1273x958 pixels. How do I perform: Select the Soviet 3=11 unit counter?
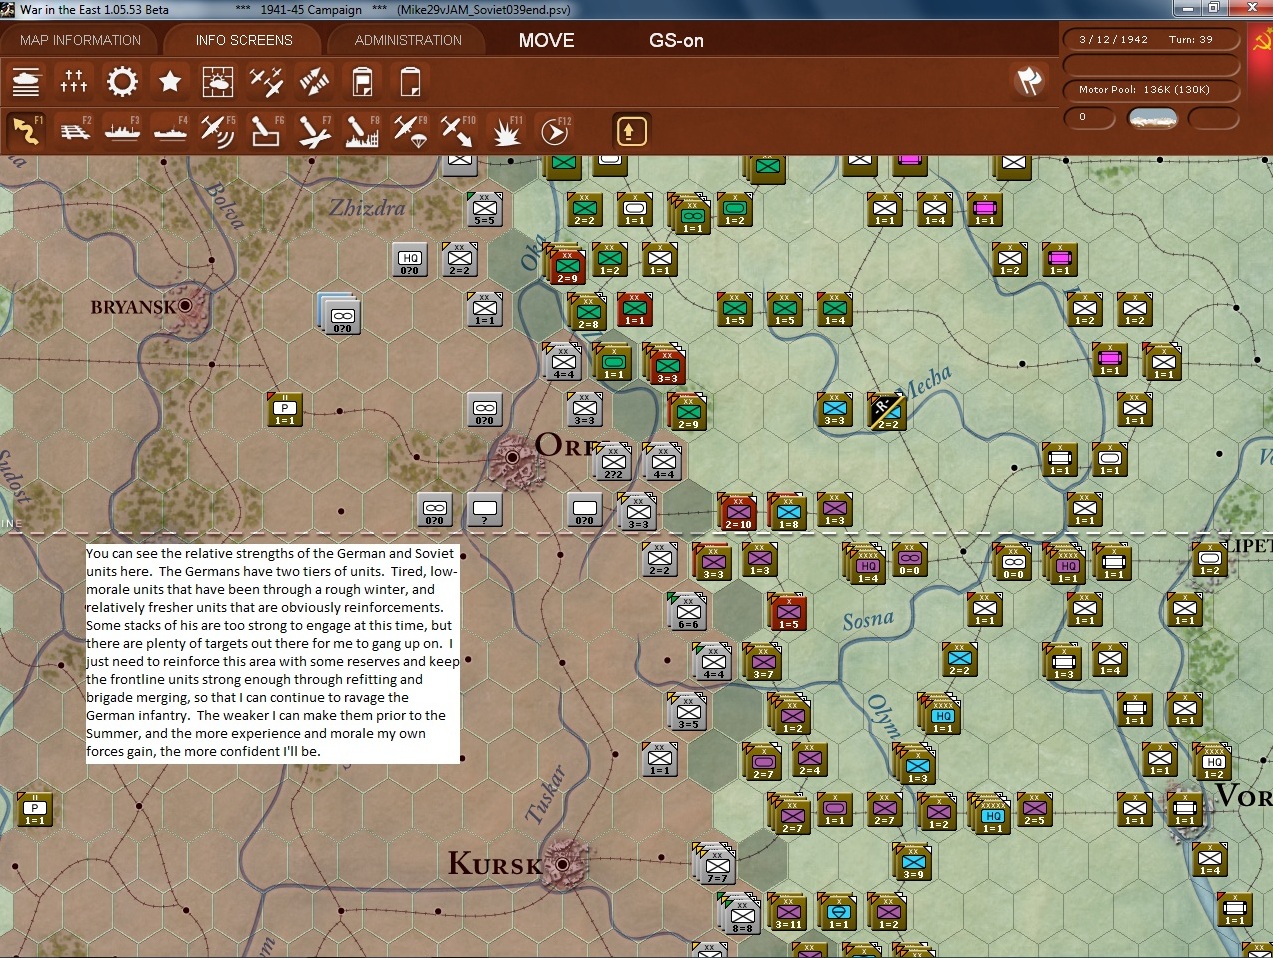point(788,911)
